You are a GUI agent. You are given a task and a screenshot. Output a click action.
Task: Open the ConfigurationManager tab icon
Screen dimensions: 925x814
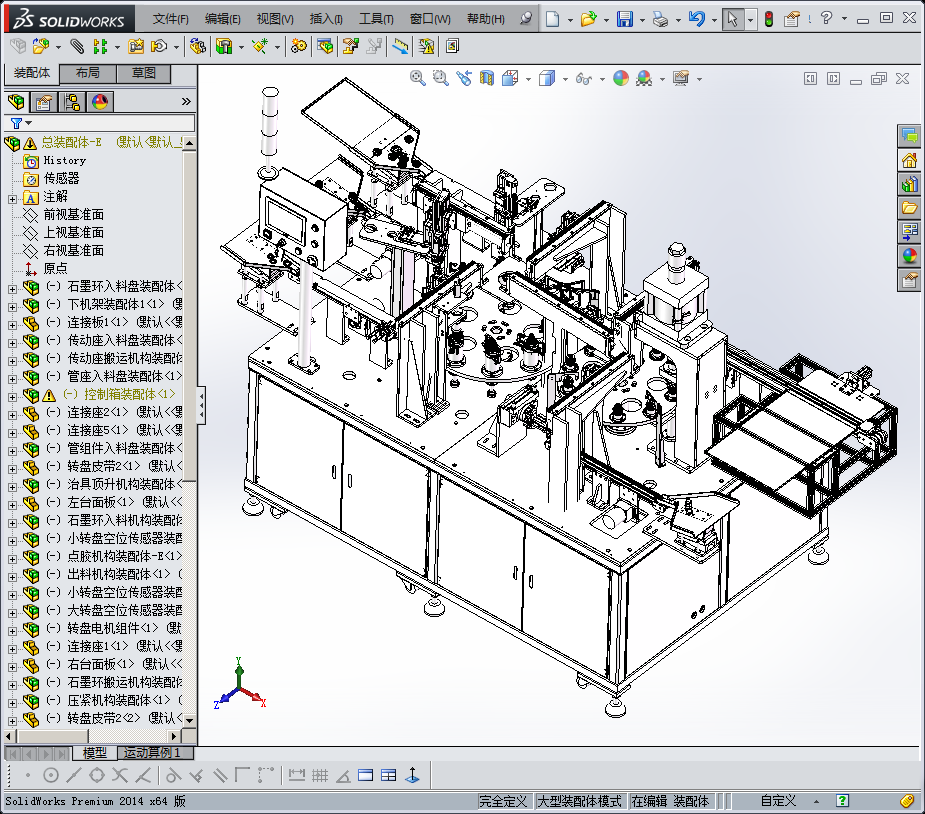point(73,102)
